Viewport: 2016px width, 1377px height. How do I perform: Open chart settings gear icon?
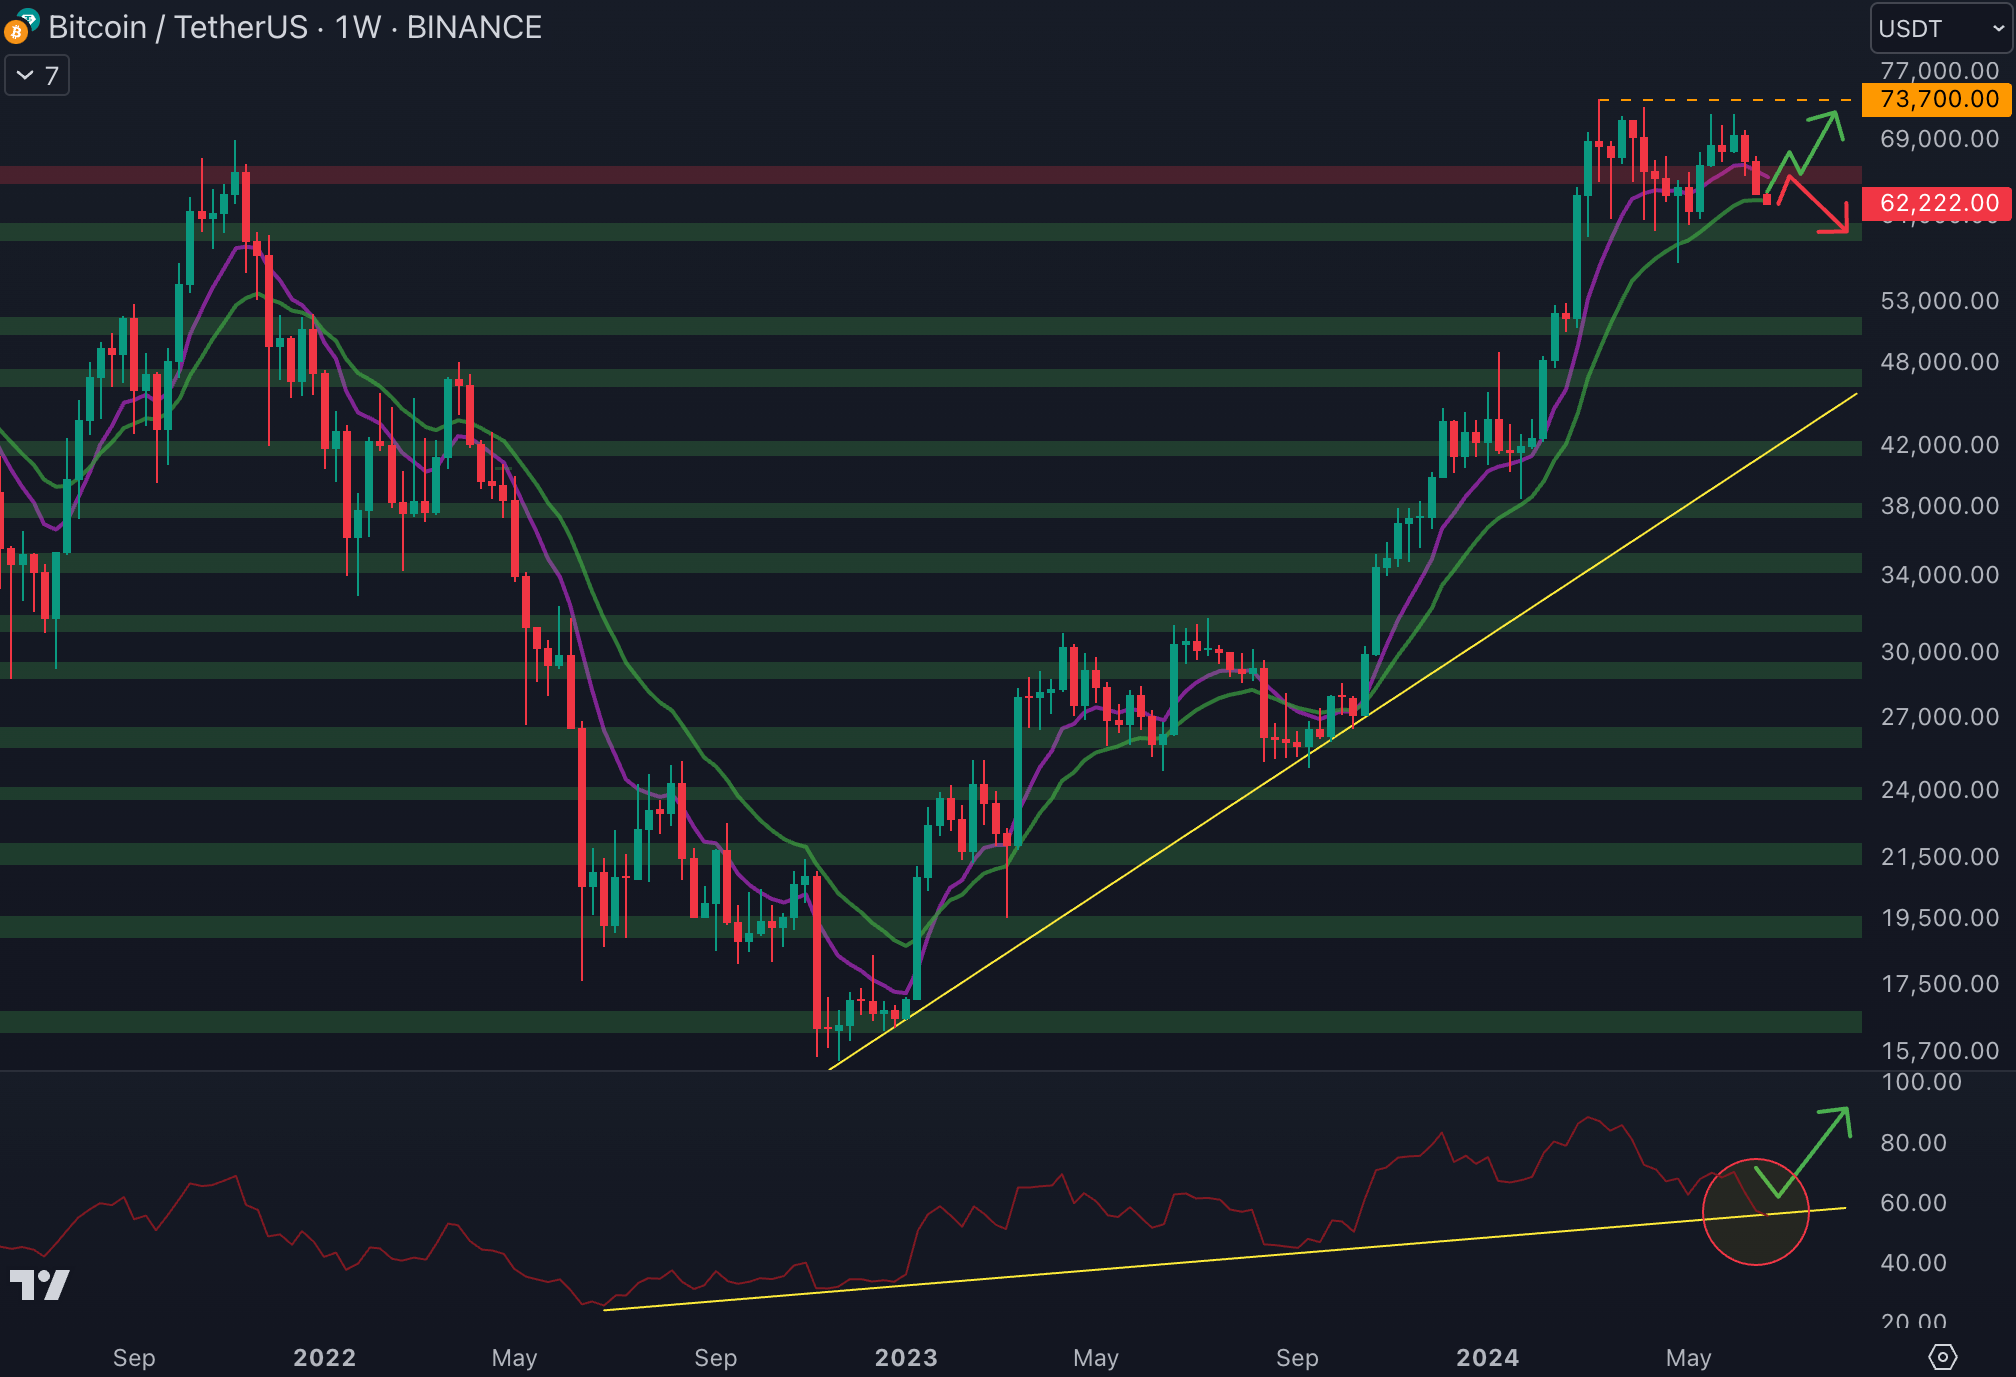coord(1941,1357)
